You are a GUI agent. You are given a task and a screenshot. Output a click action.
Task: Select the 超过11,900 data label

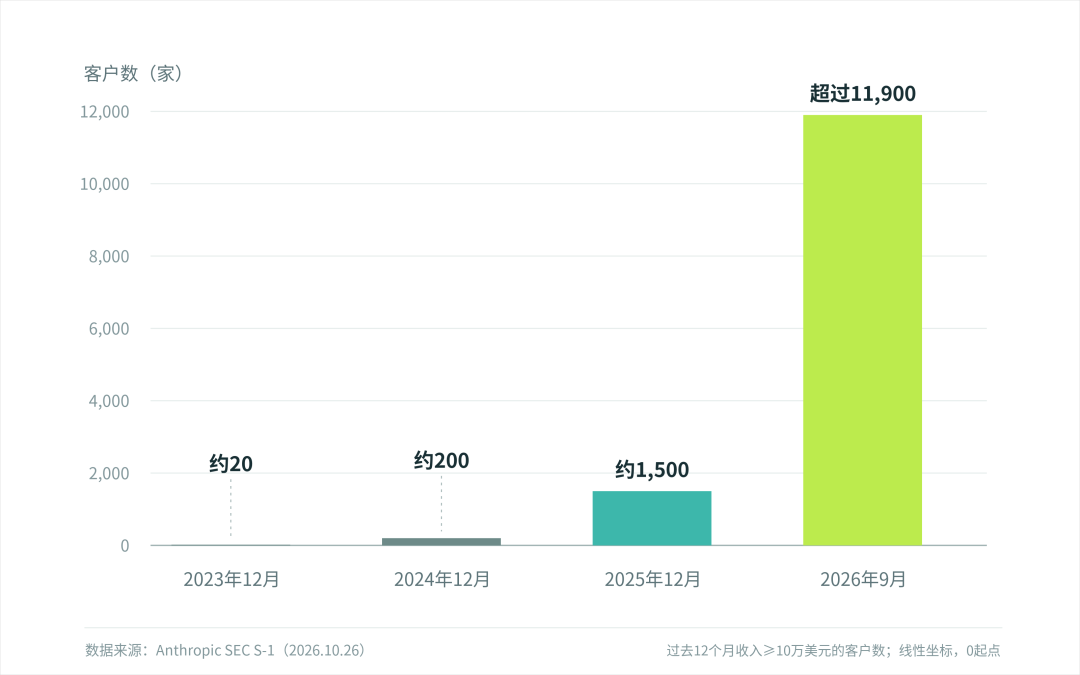862,93
